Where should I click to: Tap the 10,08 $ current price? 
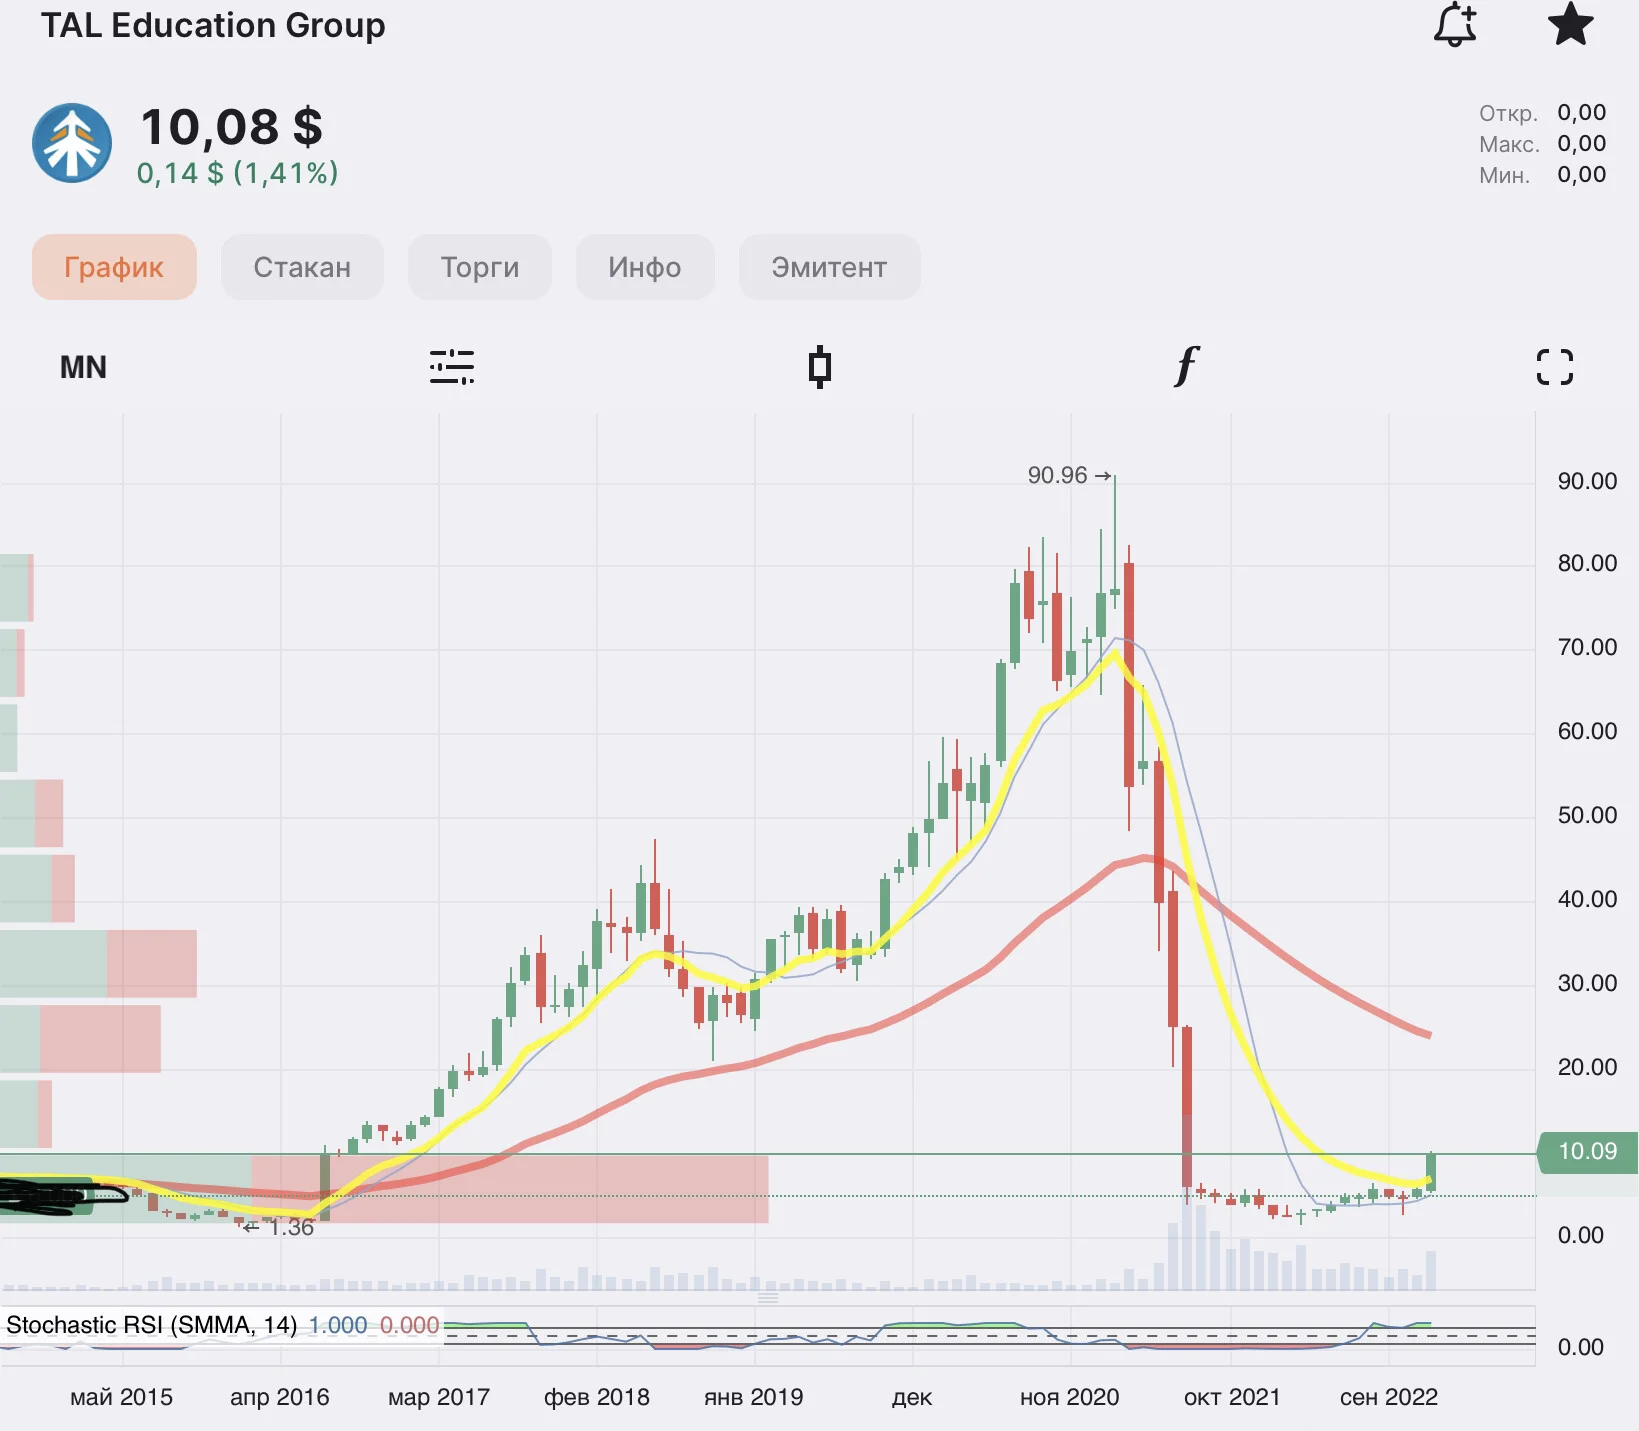(231, 127)
